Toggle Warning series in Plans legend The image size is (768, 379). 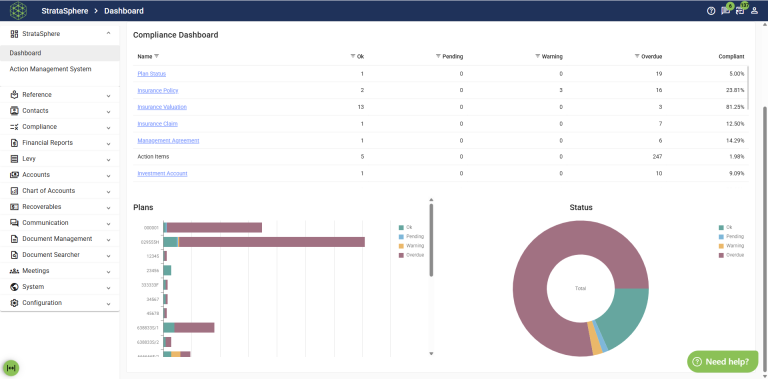(x=411, y=246)
